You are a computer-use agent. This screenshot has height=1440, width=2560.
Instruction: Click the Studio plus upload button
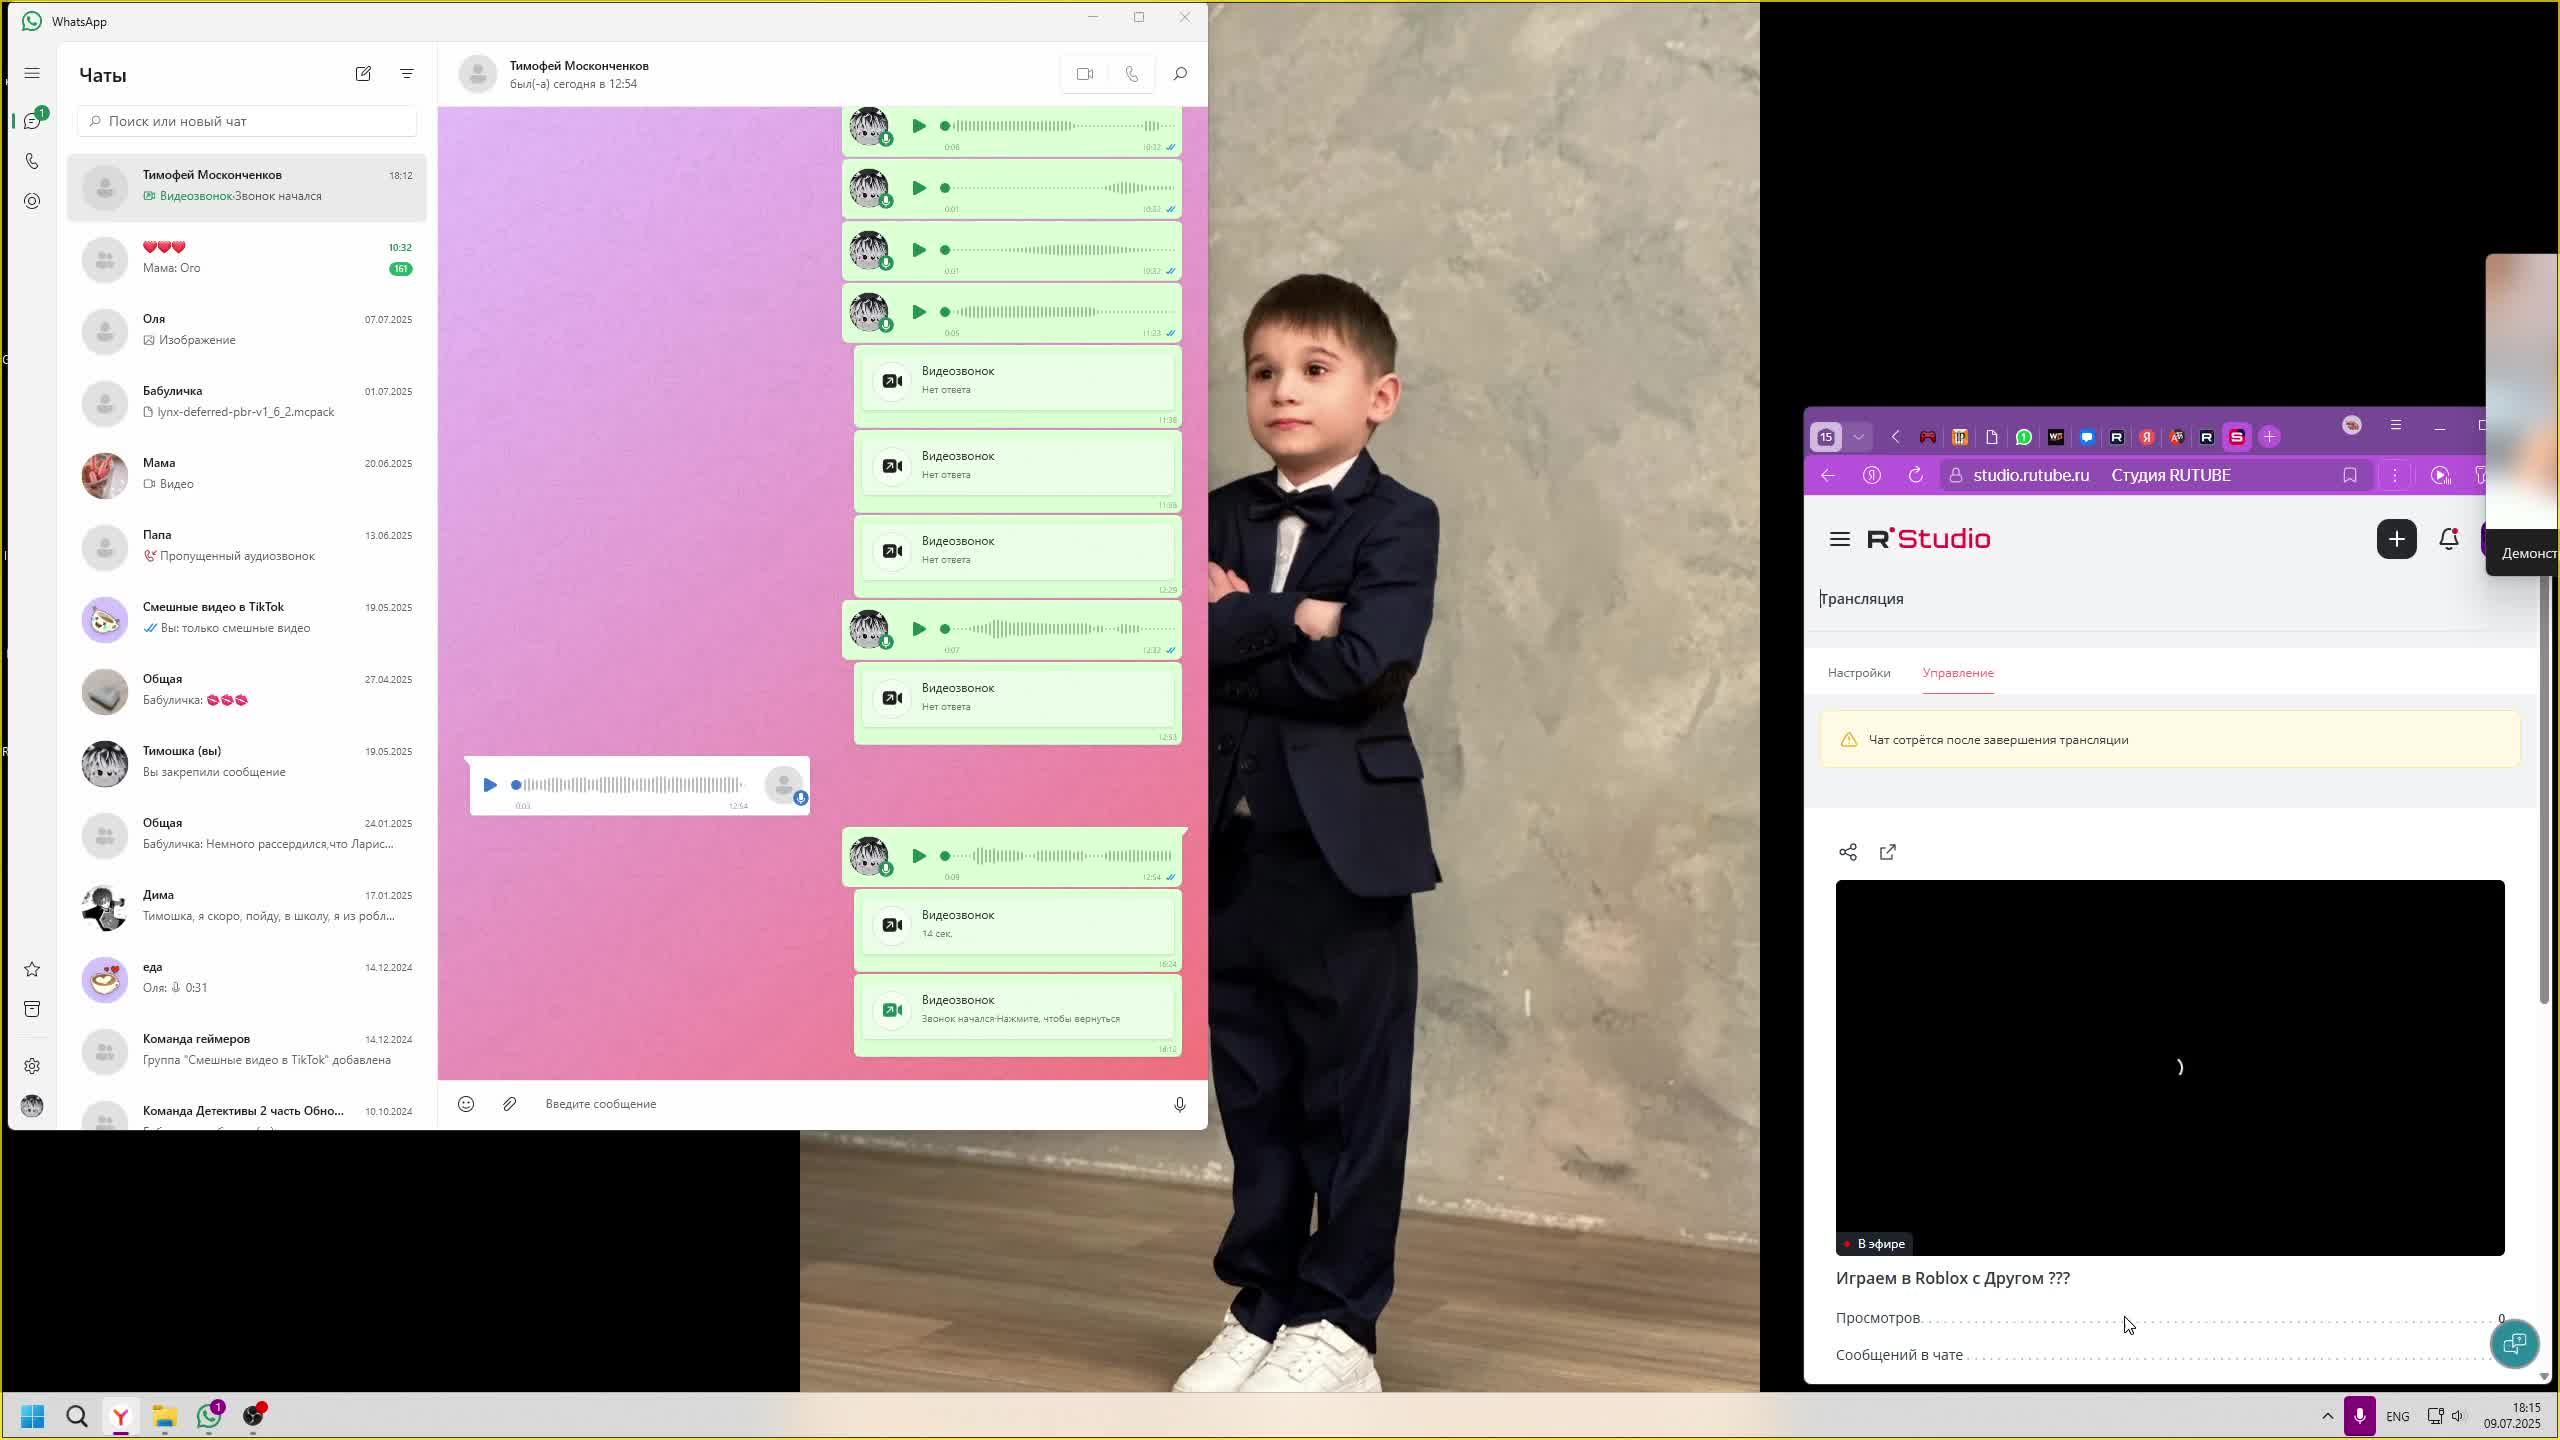[2396, 539]
